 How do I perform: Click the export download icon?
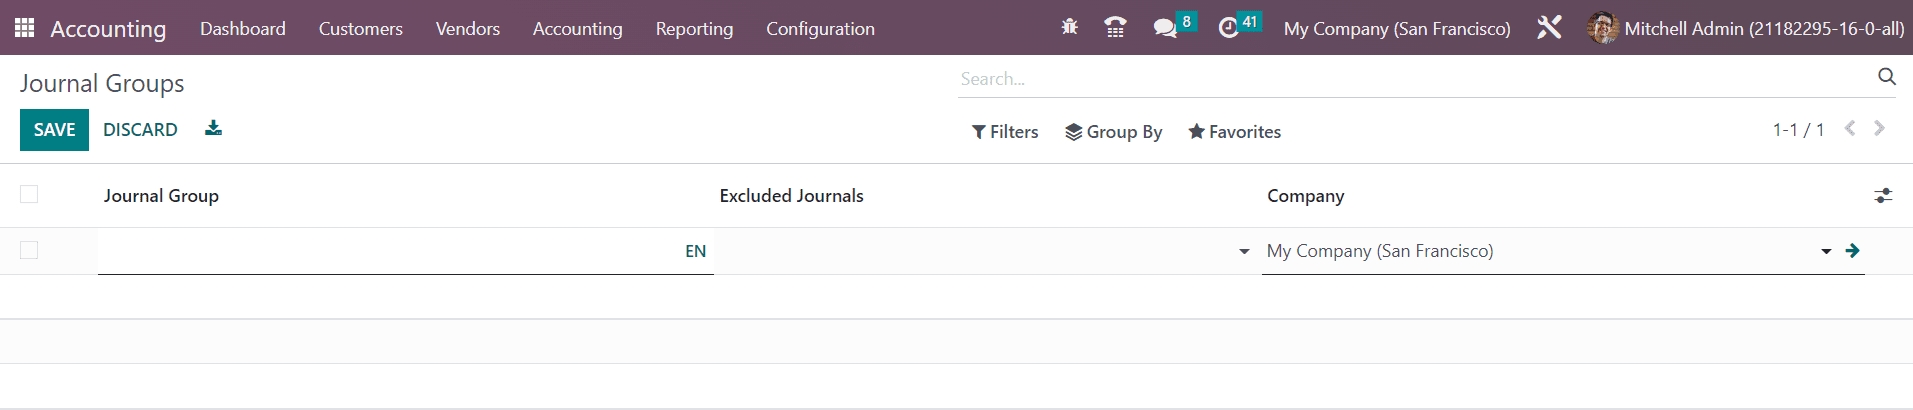point(213,128)
